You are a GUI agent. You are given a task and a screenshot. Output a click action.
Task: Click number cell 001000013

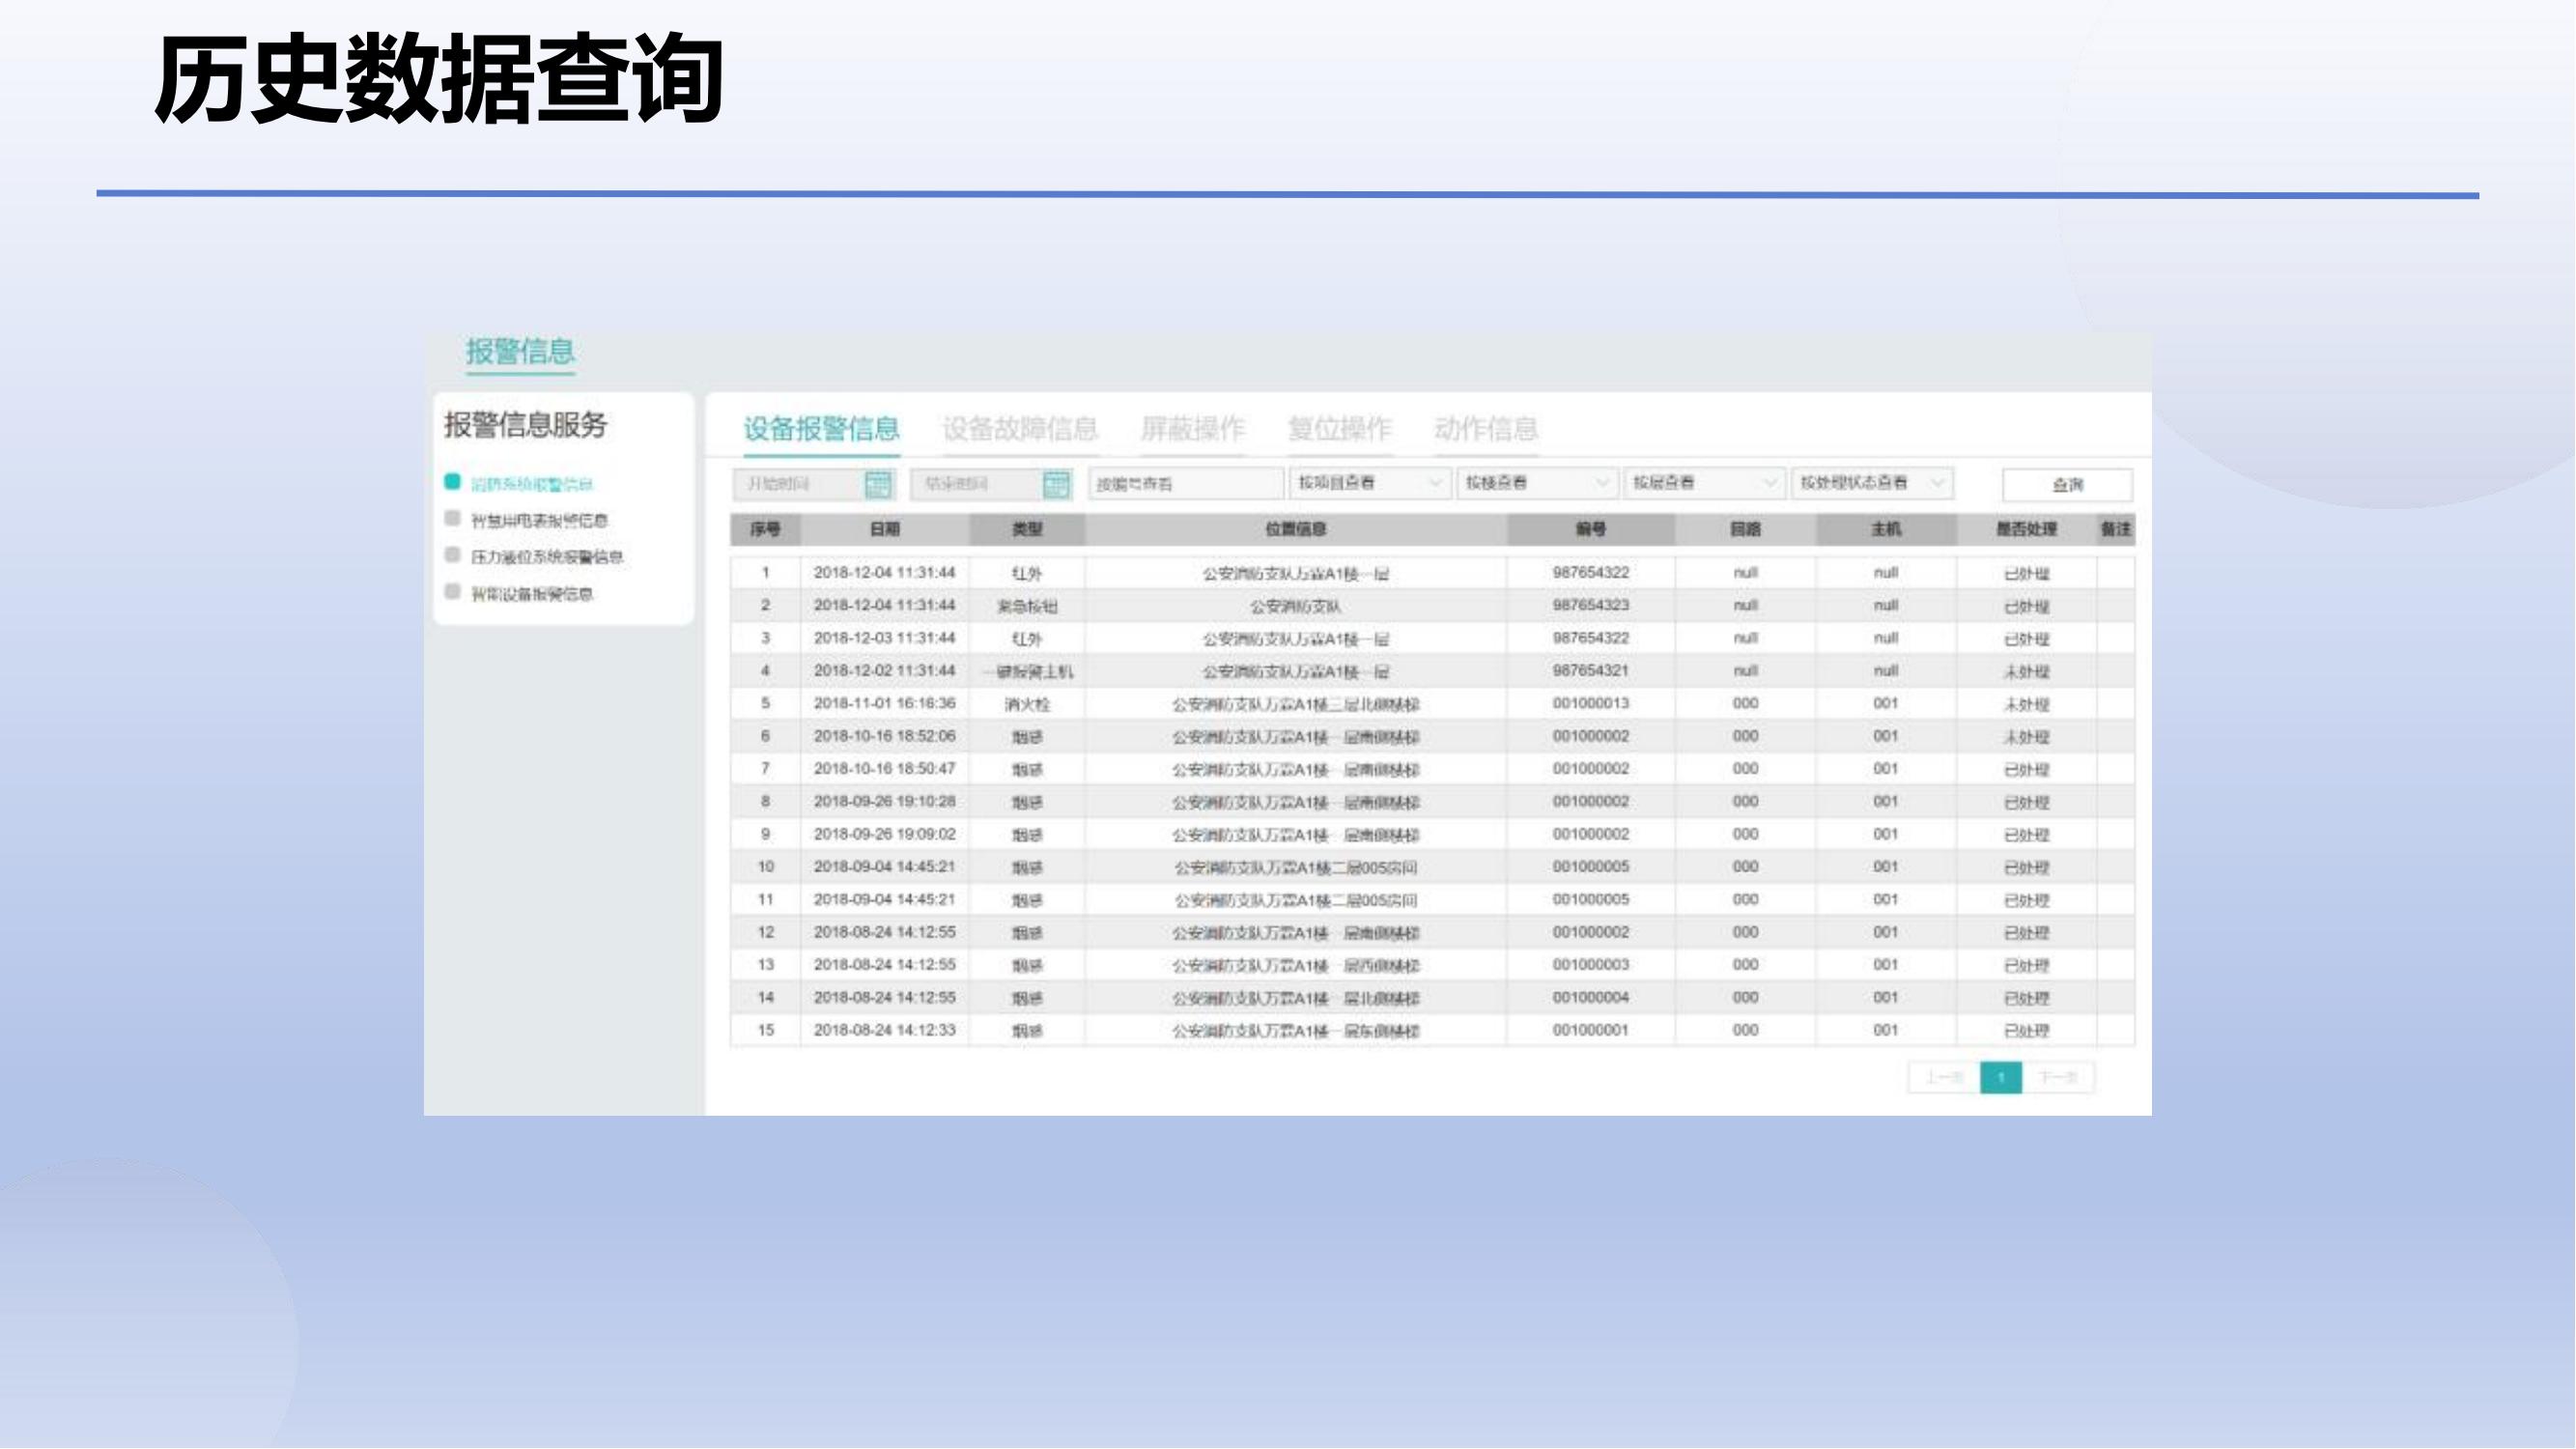tap(1591, 703)
